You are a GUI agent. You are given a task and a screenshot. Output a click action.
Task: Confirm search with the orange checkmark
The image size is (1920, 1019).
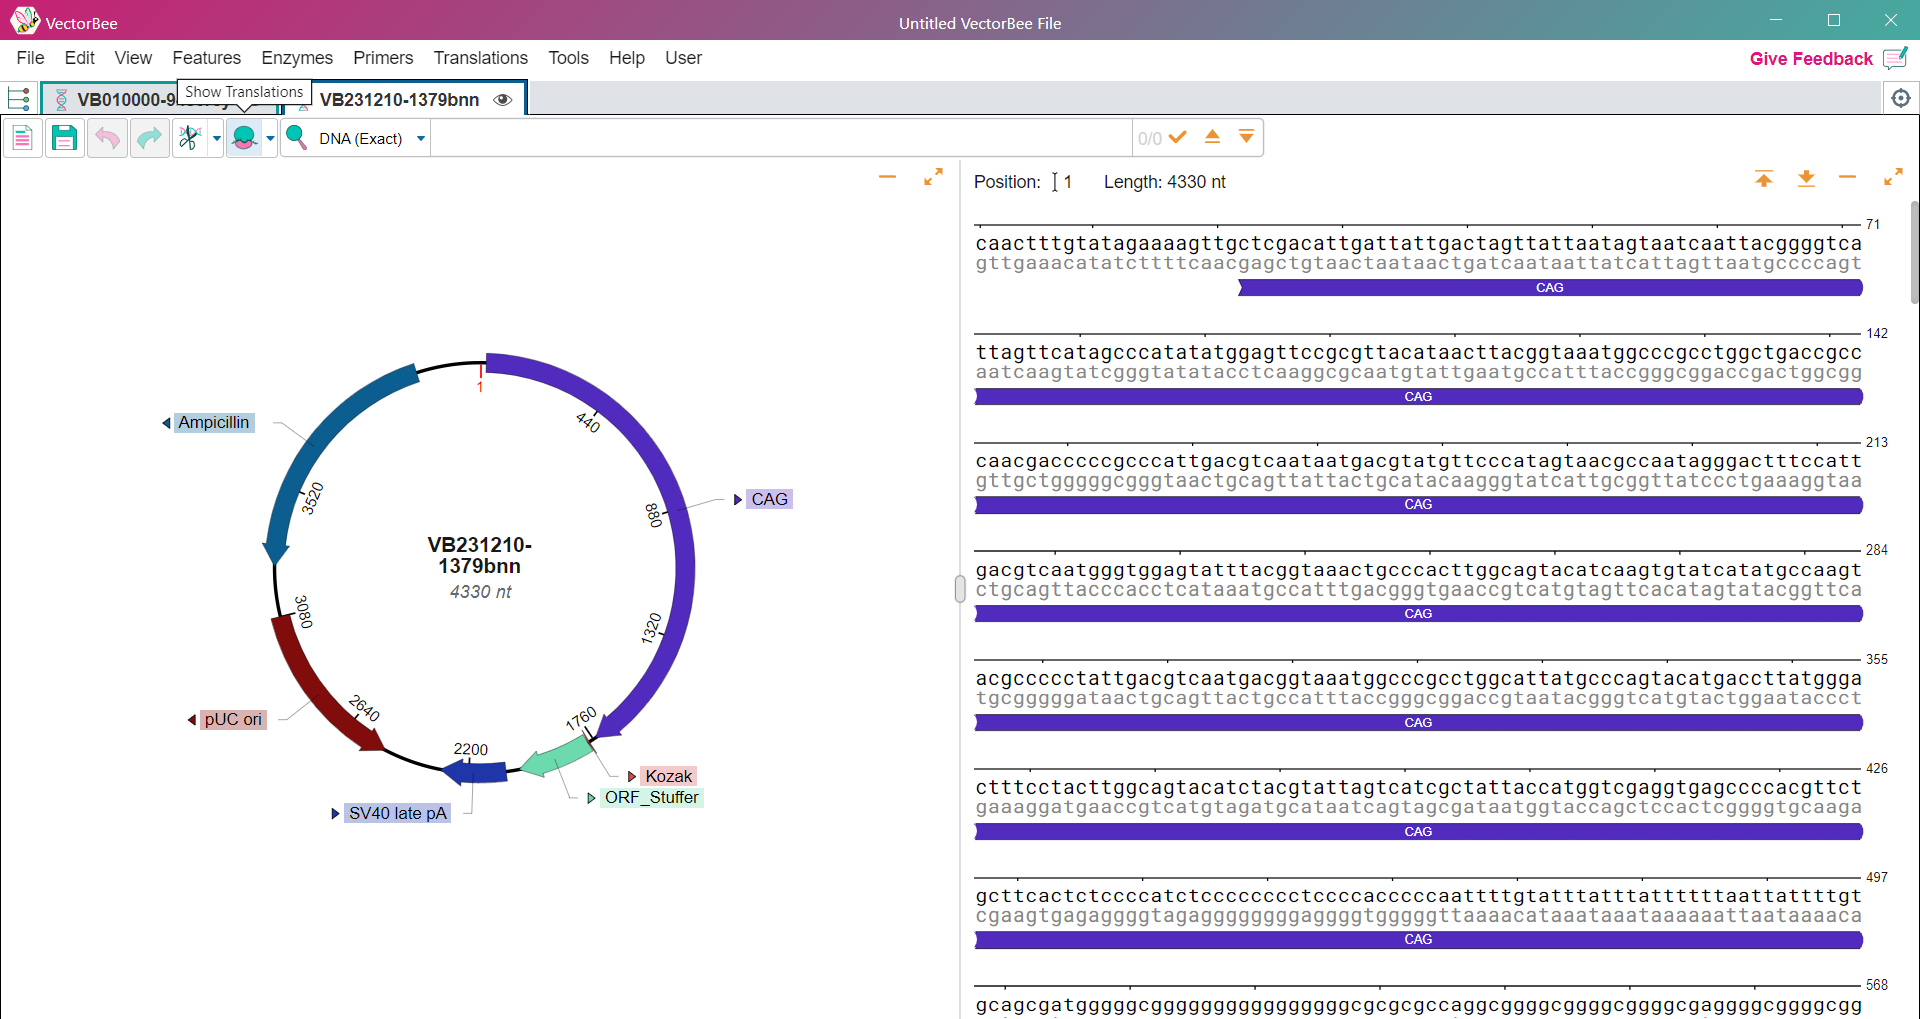pyautogui.click(x=1178, y=137)
